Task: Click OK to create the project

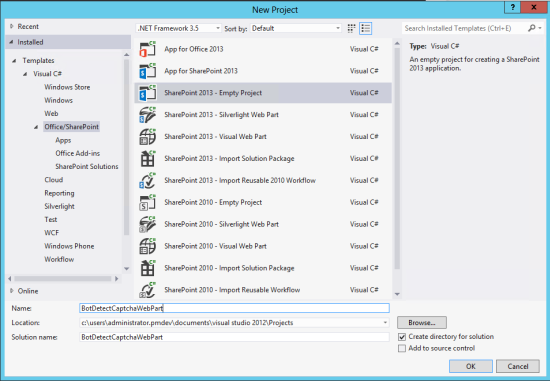Action: [x=471, y=366]
